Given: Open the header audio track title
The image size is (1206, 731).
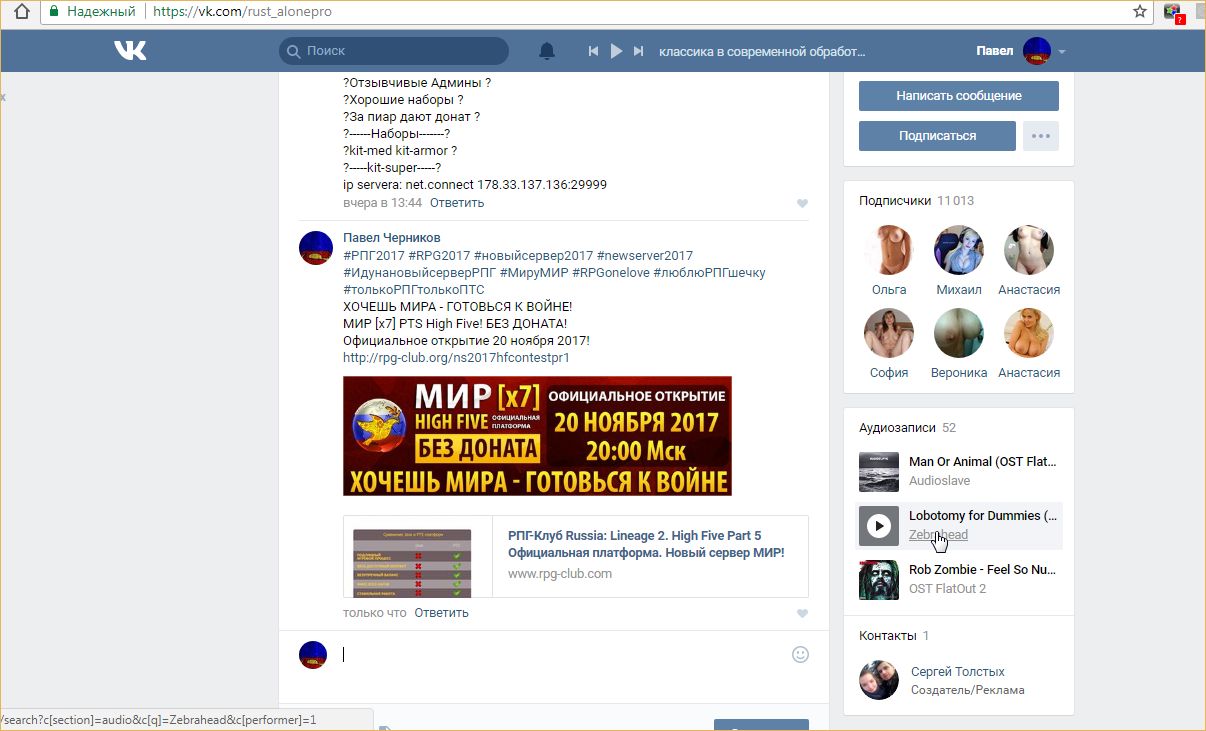Looking at the screenshot, I should pyautogui.click(x=763, y=51).
